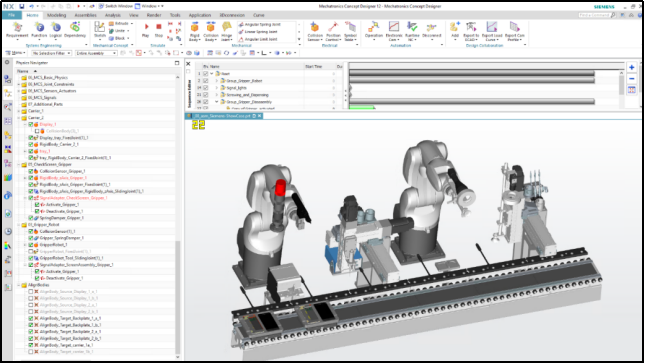Collapse the Carrier_2 folder node
The width and height of the screenshot is (645, 364).
[19, 118]
